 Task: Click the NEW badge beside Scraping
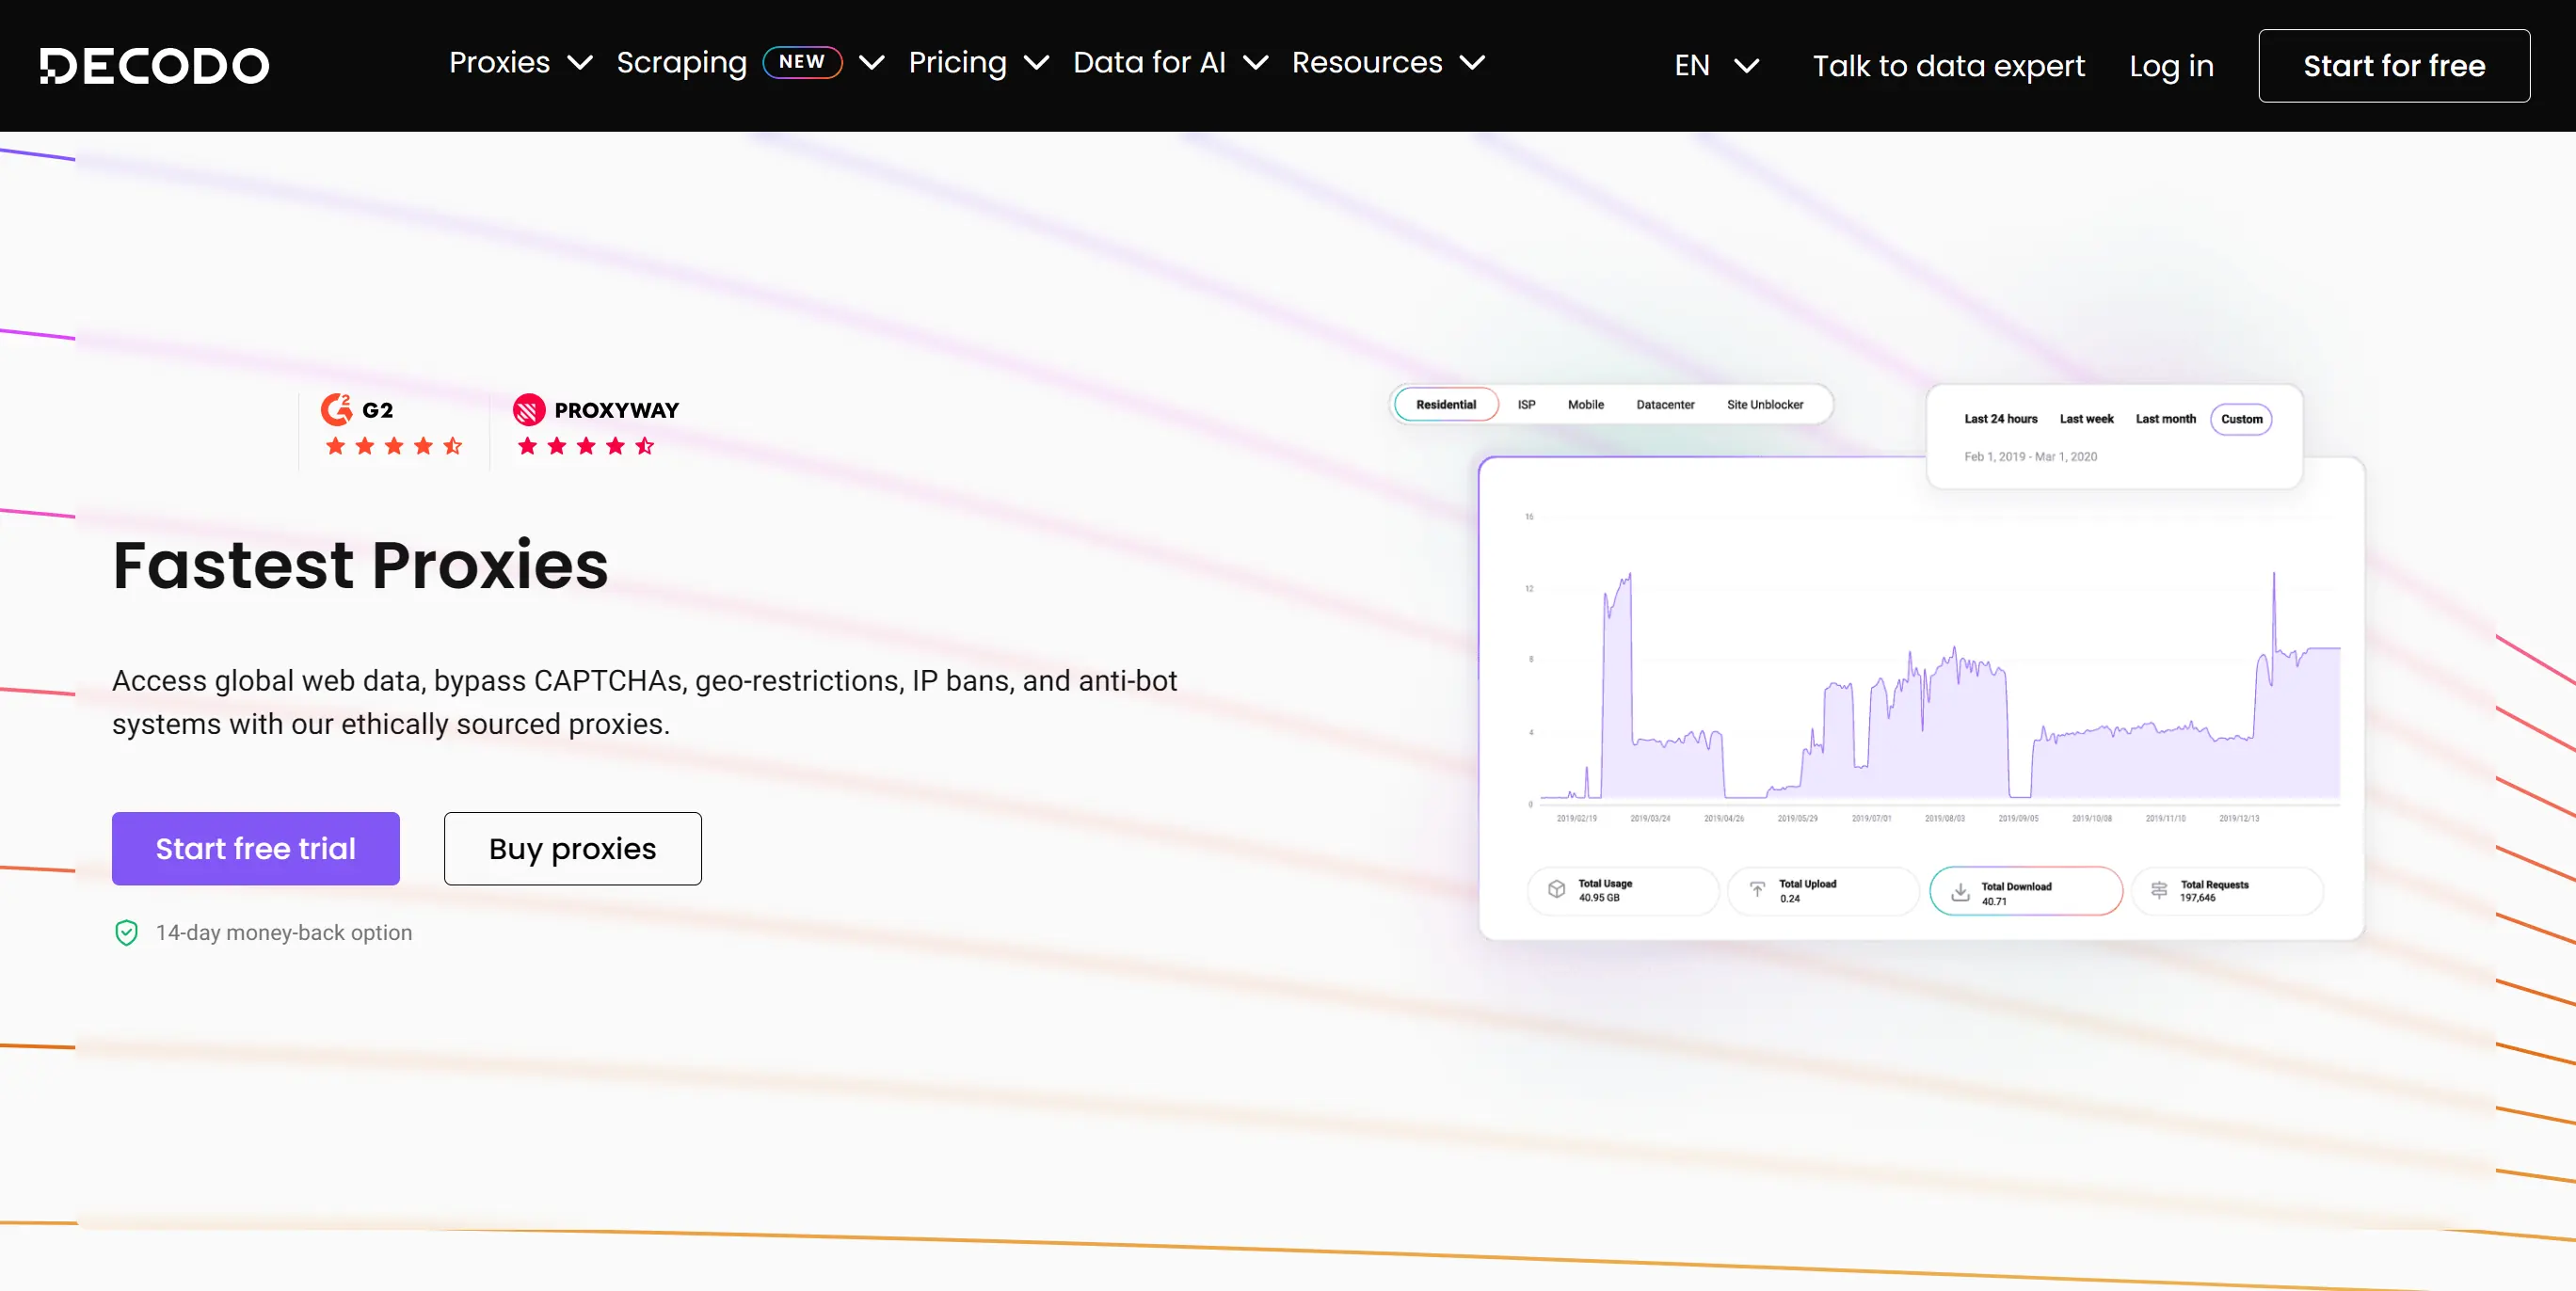[802, 62]
